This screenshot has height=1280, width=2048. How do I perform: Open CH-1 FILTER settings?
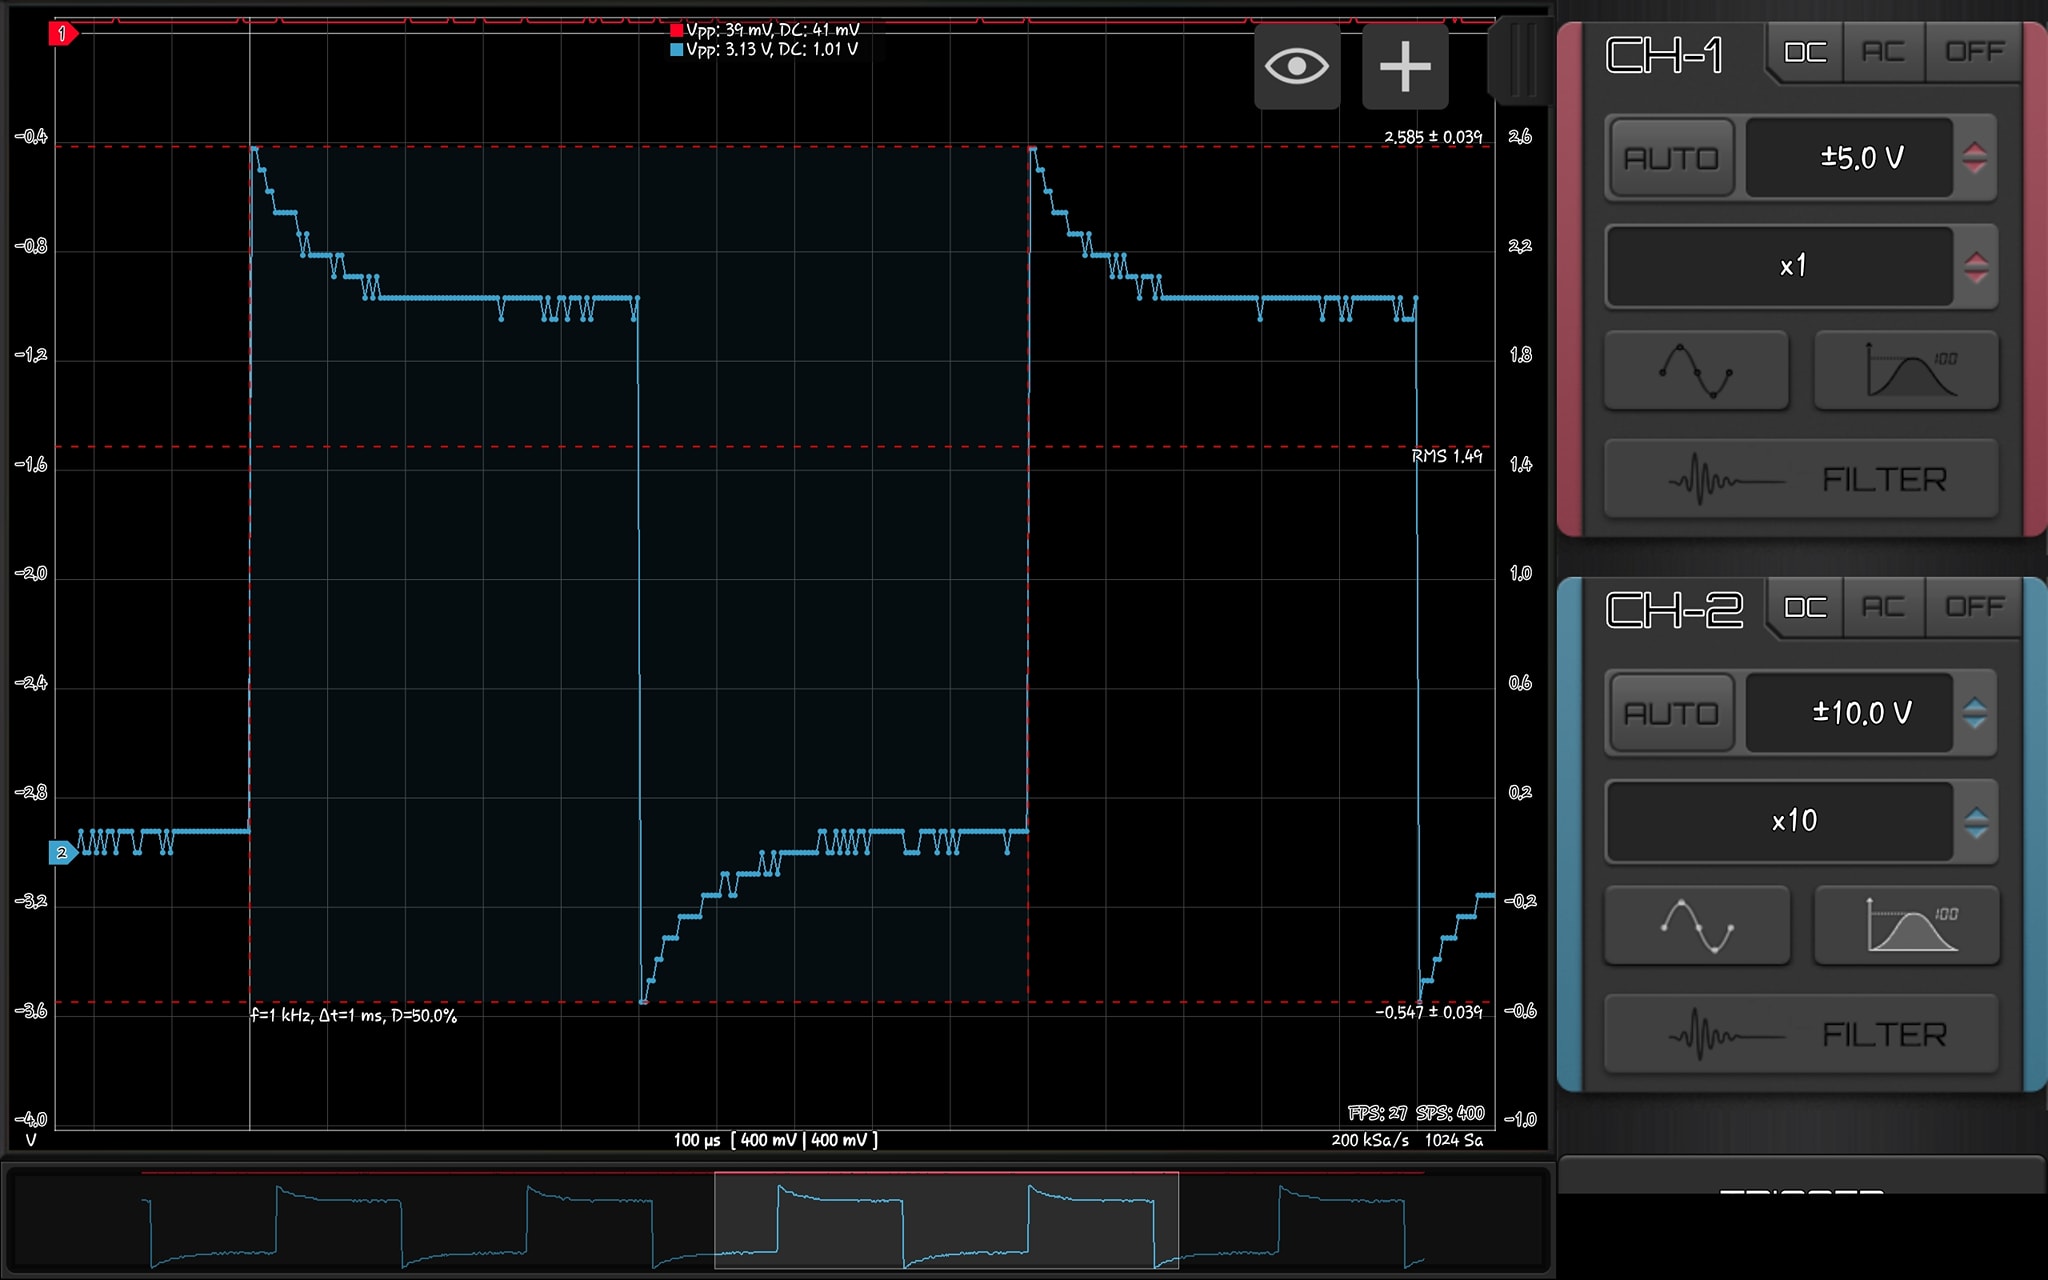1801,479
